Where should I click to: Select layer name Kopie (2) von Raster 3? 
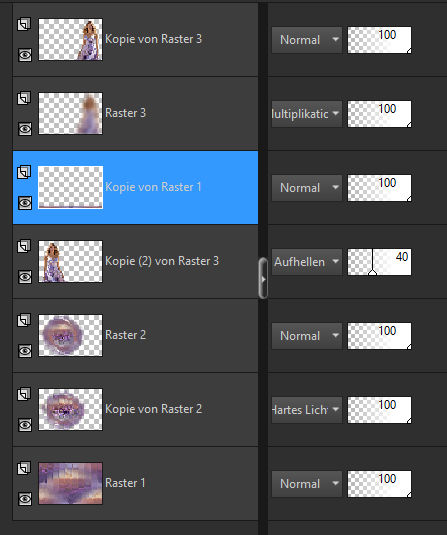point(162,261)
